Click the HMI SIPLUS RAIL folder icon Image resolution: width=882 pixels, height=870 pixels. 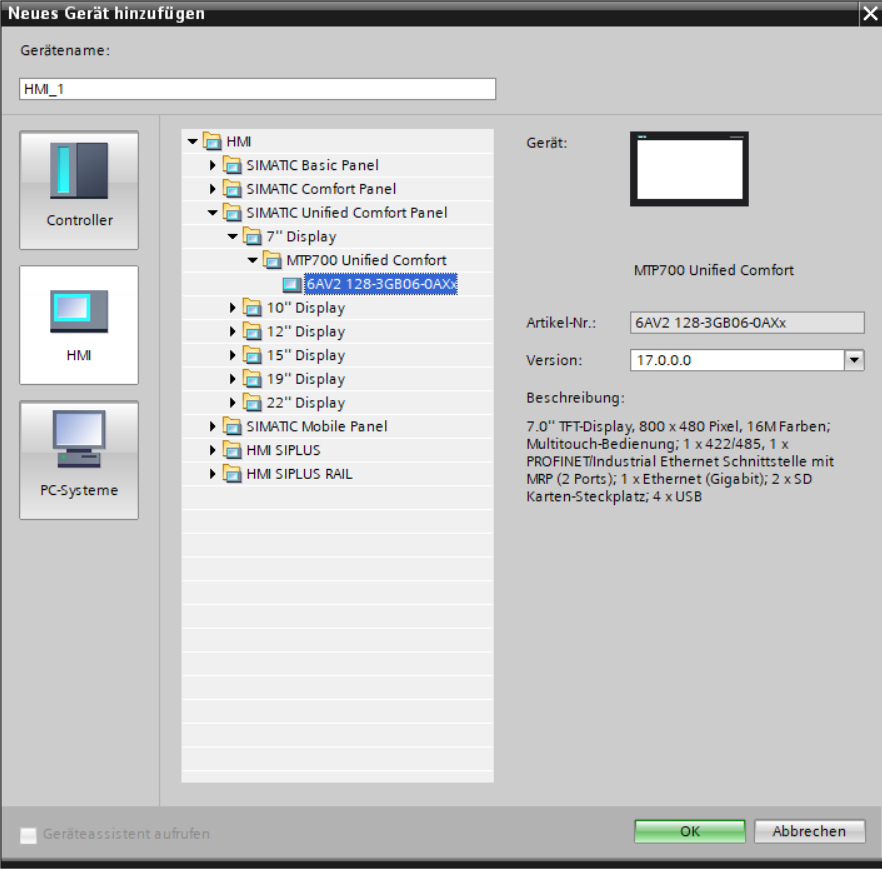point(232,474)
